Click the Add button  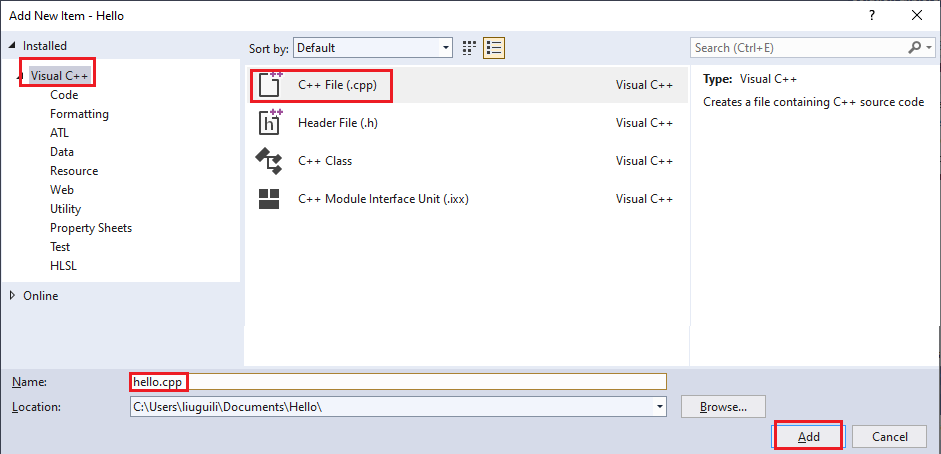click(x=808, y=437)
